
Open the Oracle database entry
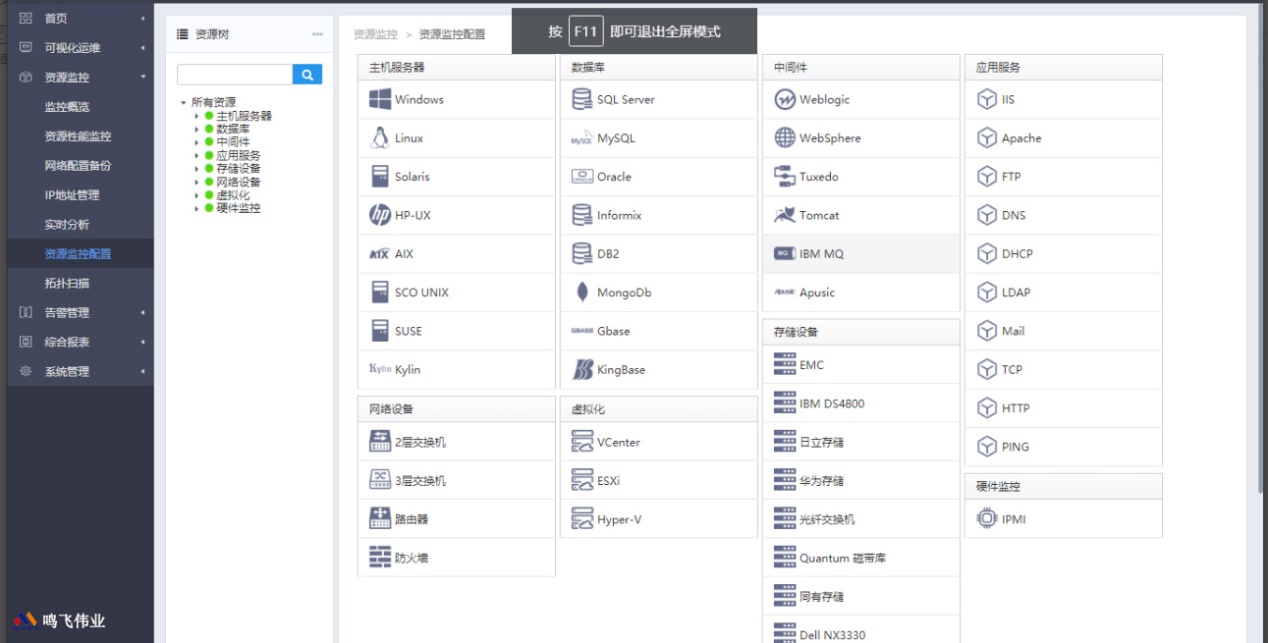614,177
